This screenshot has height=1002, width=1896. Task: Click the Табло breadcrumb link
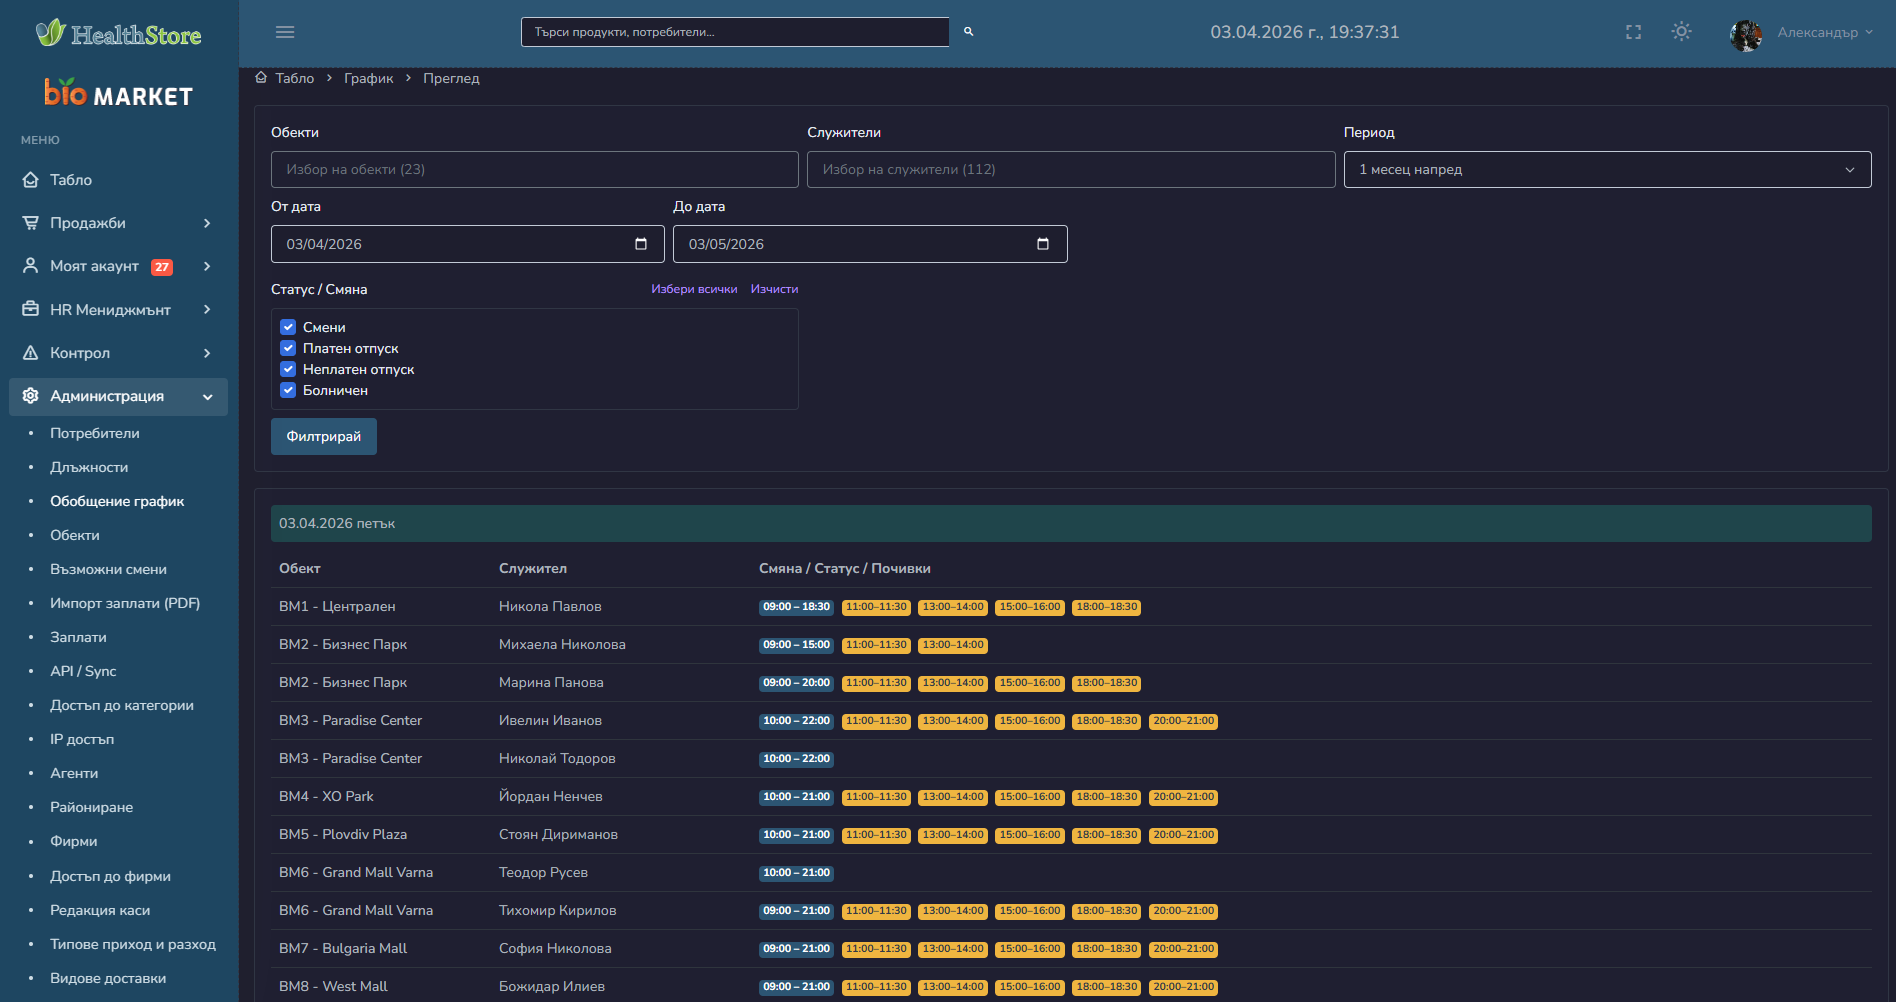tap(295, 78)
